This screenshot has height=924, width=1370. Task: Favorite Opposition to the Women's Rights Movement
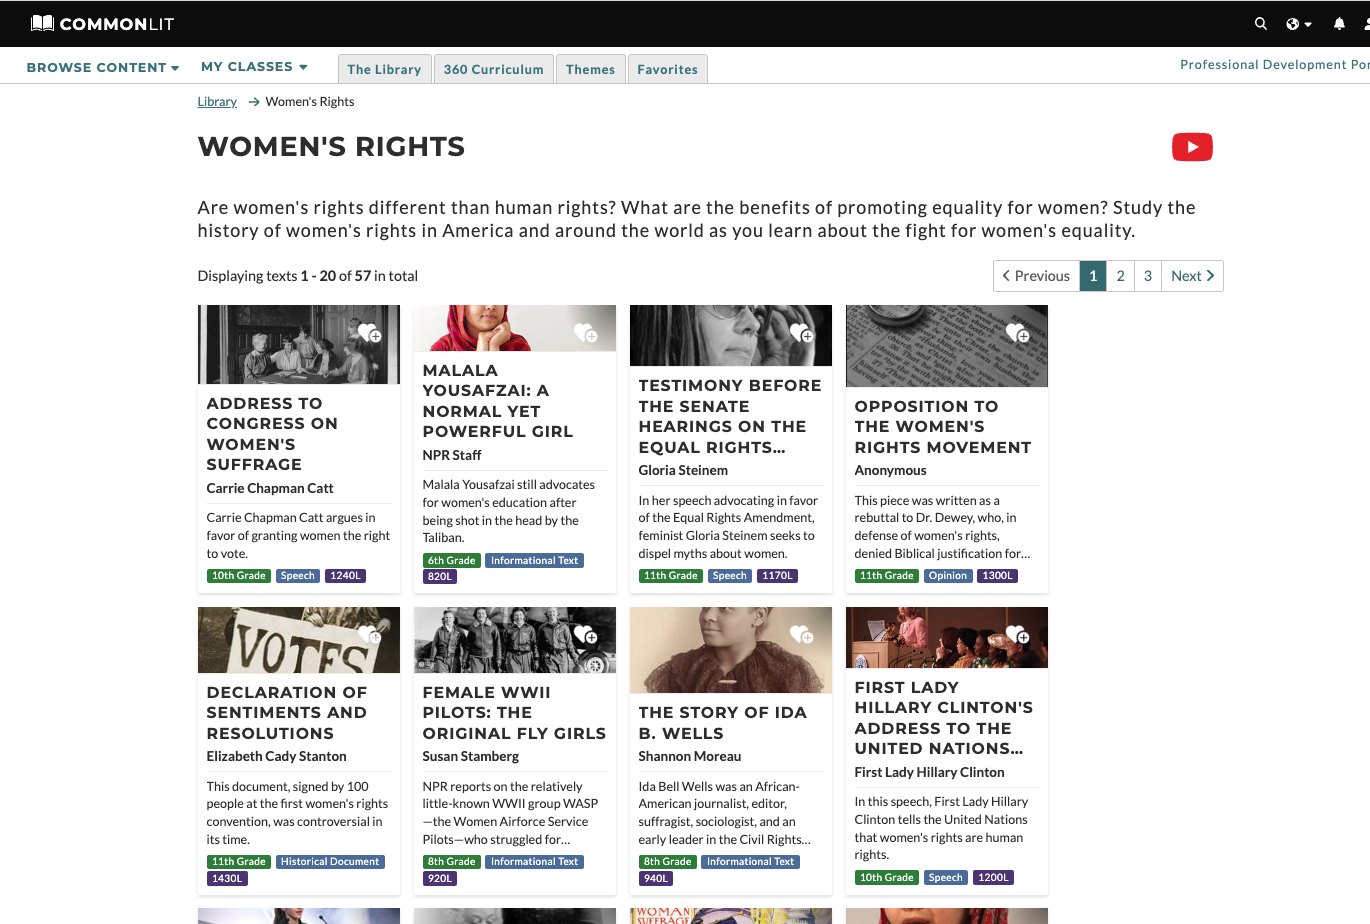(1018, 332)
